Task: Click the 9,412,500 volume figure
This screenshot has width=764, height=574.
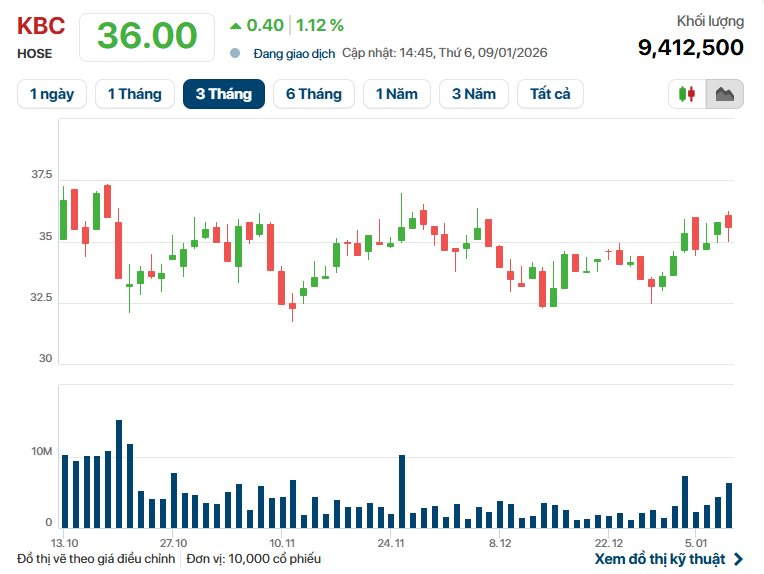Action: 690,47
